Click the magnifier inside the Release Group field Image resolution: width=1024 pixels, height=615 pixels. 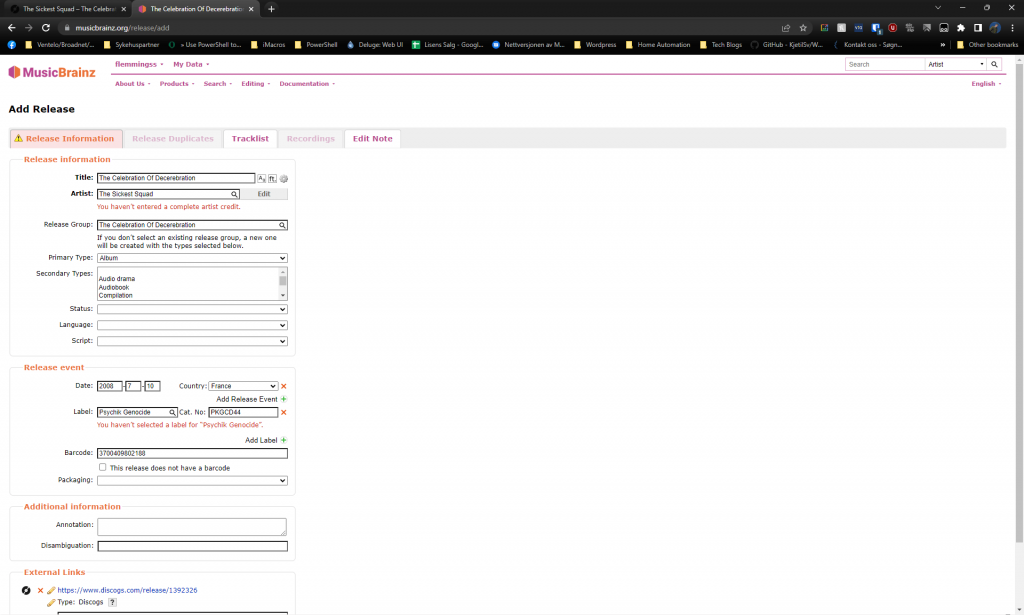tap(282, 225)
